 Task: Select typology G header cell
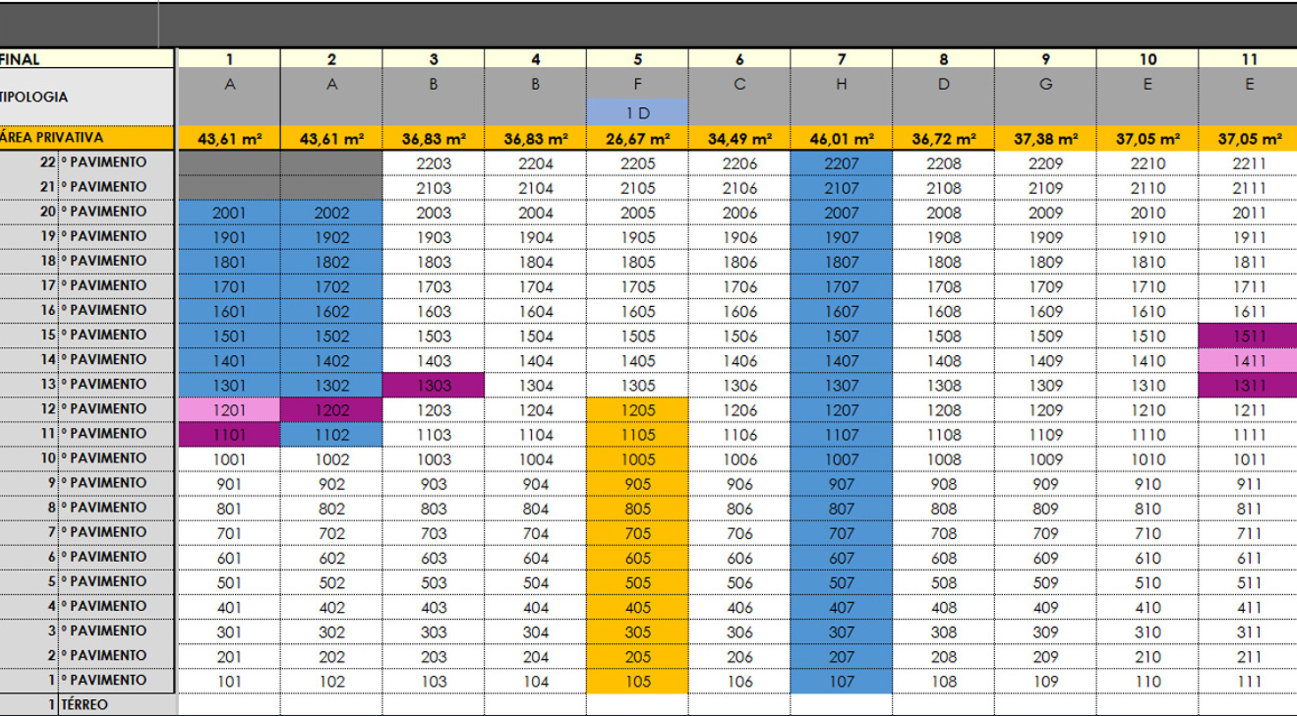[1045, 86]
